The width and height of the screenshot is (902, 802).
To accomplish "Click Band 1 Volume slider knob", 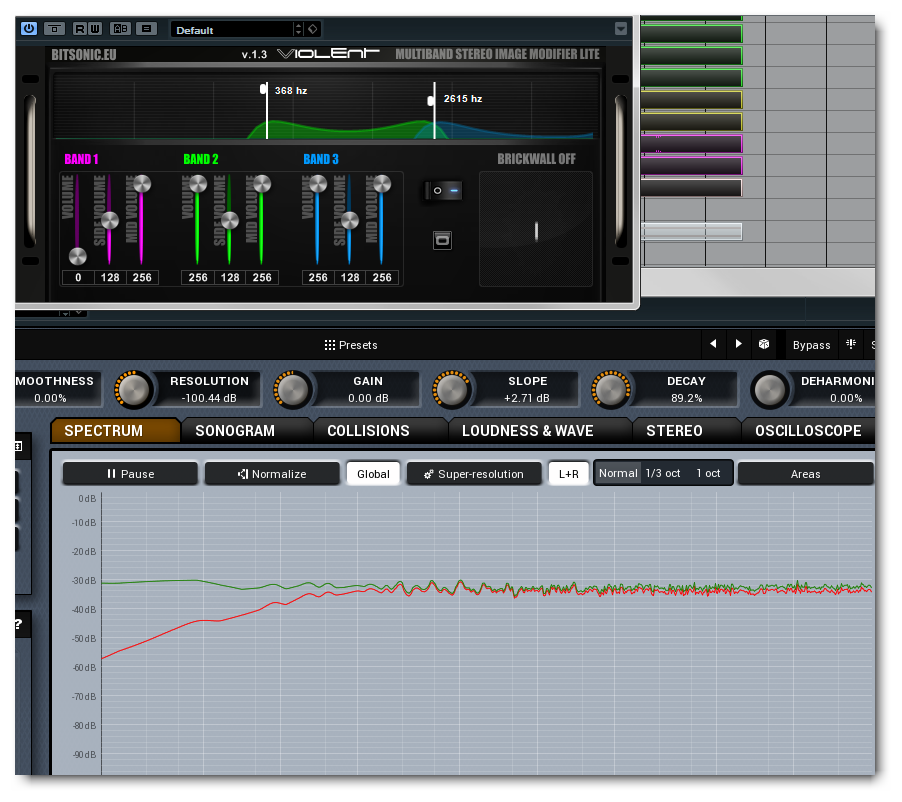I will [78, 256].
